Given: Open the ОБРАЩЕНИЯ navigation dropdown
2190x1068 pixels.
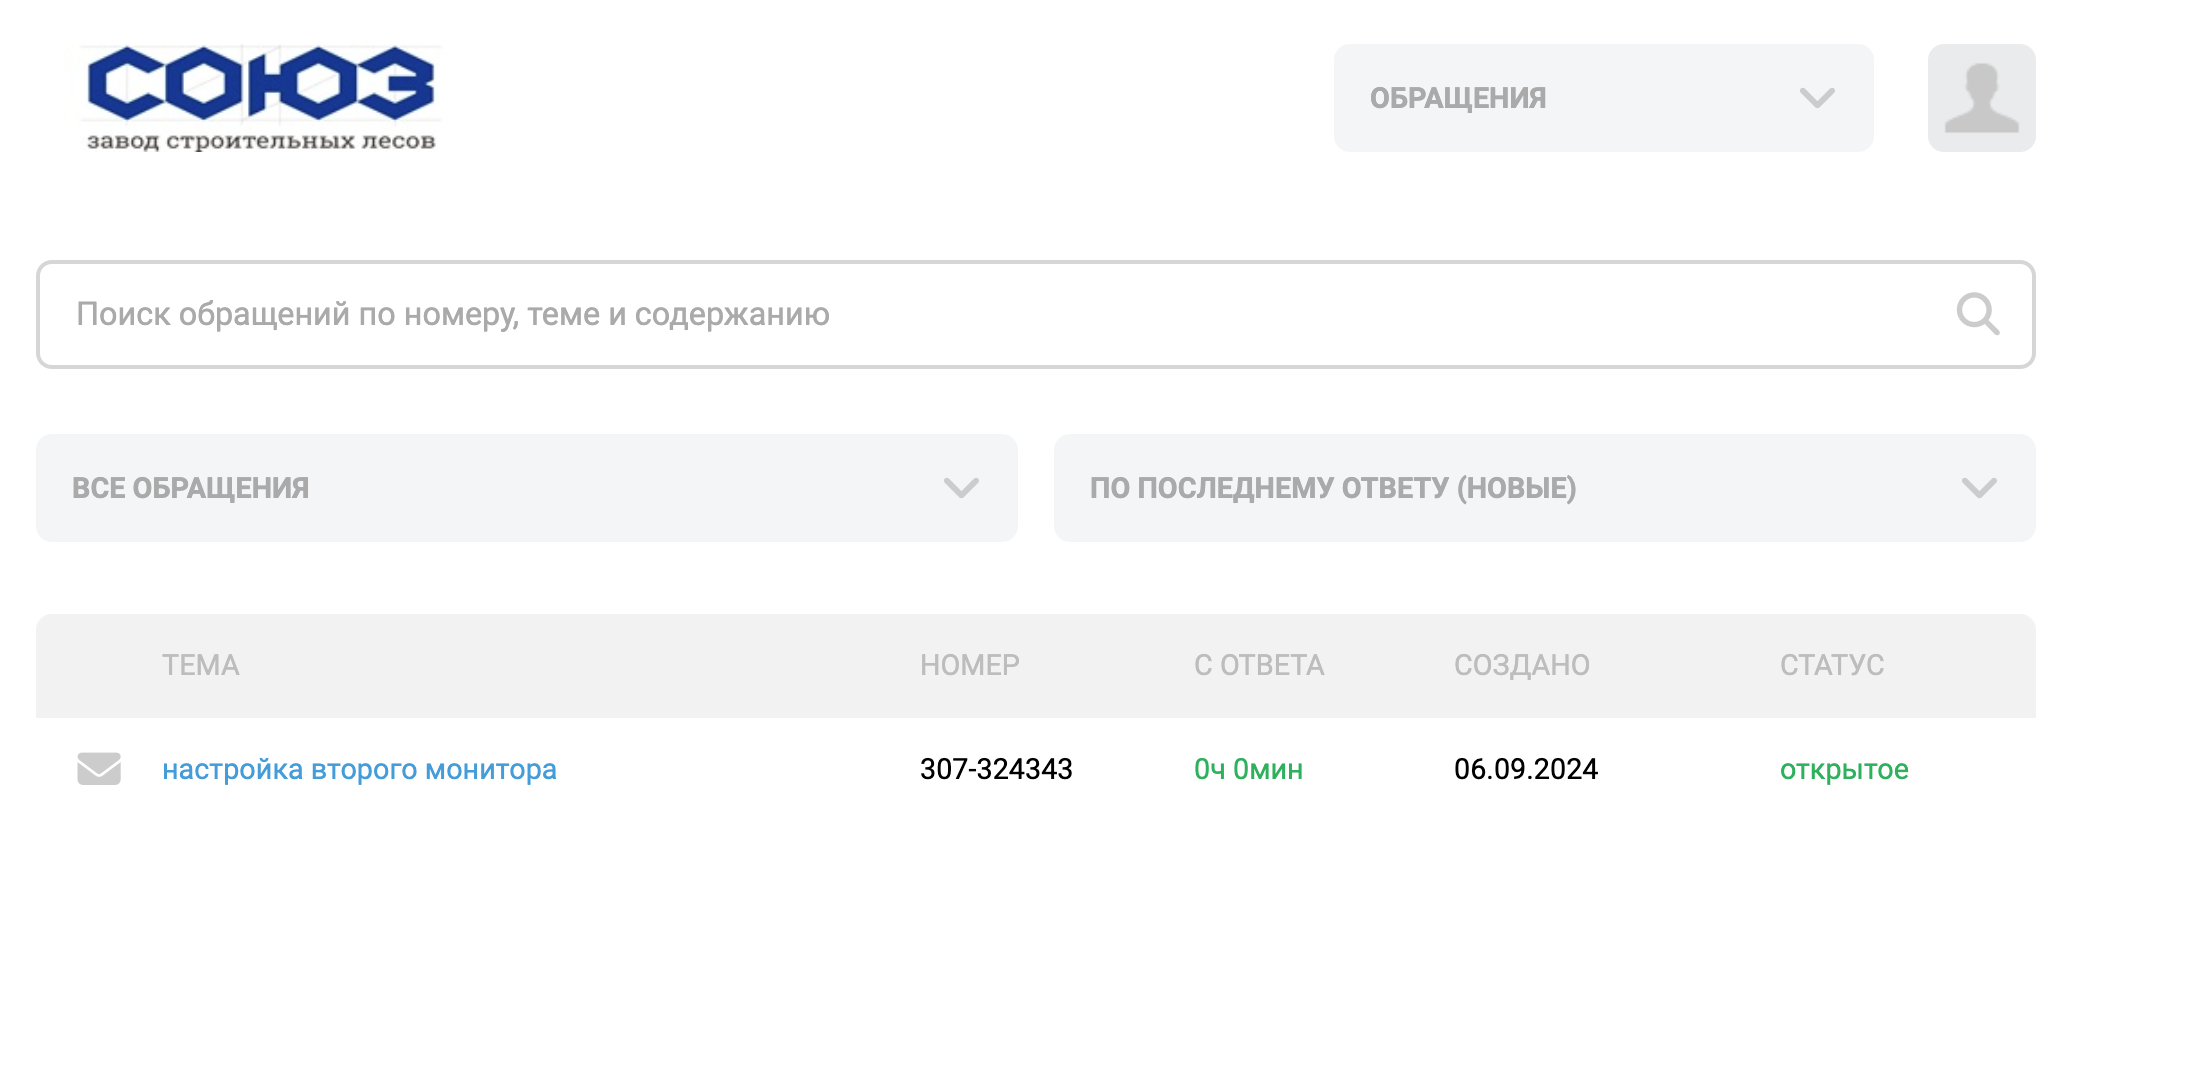Looking at the screenshot, I should pyautogui.click(x=1603, y=98).
